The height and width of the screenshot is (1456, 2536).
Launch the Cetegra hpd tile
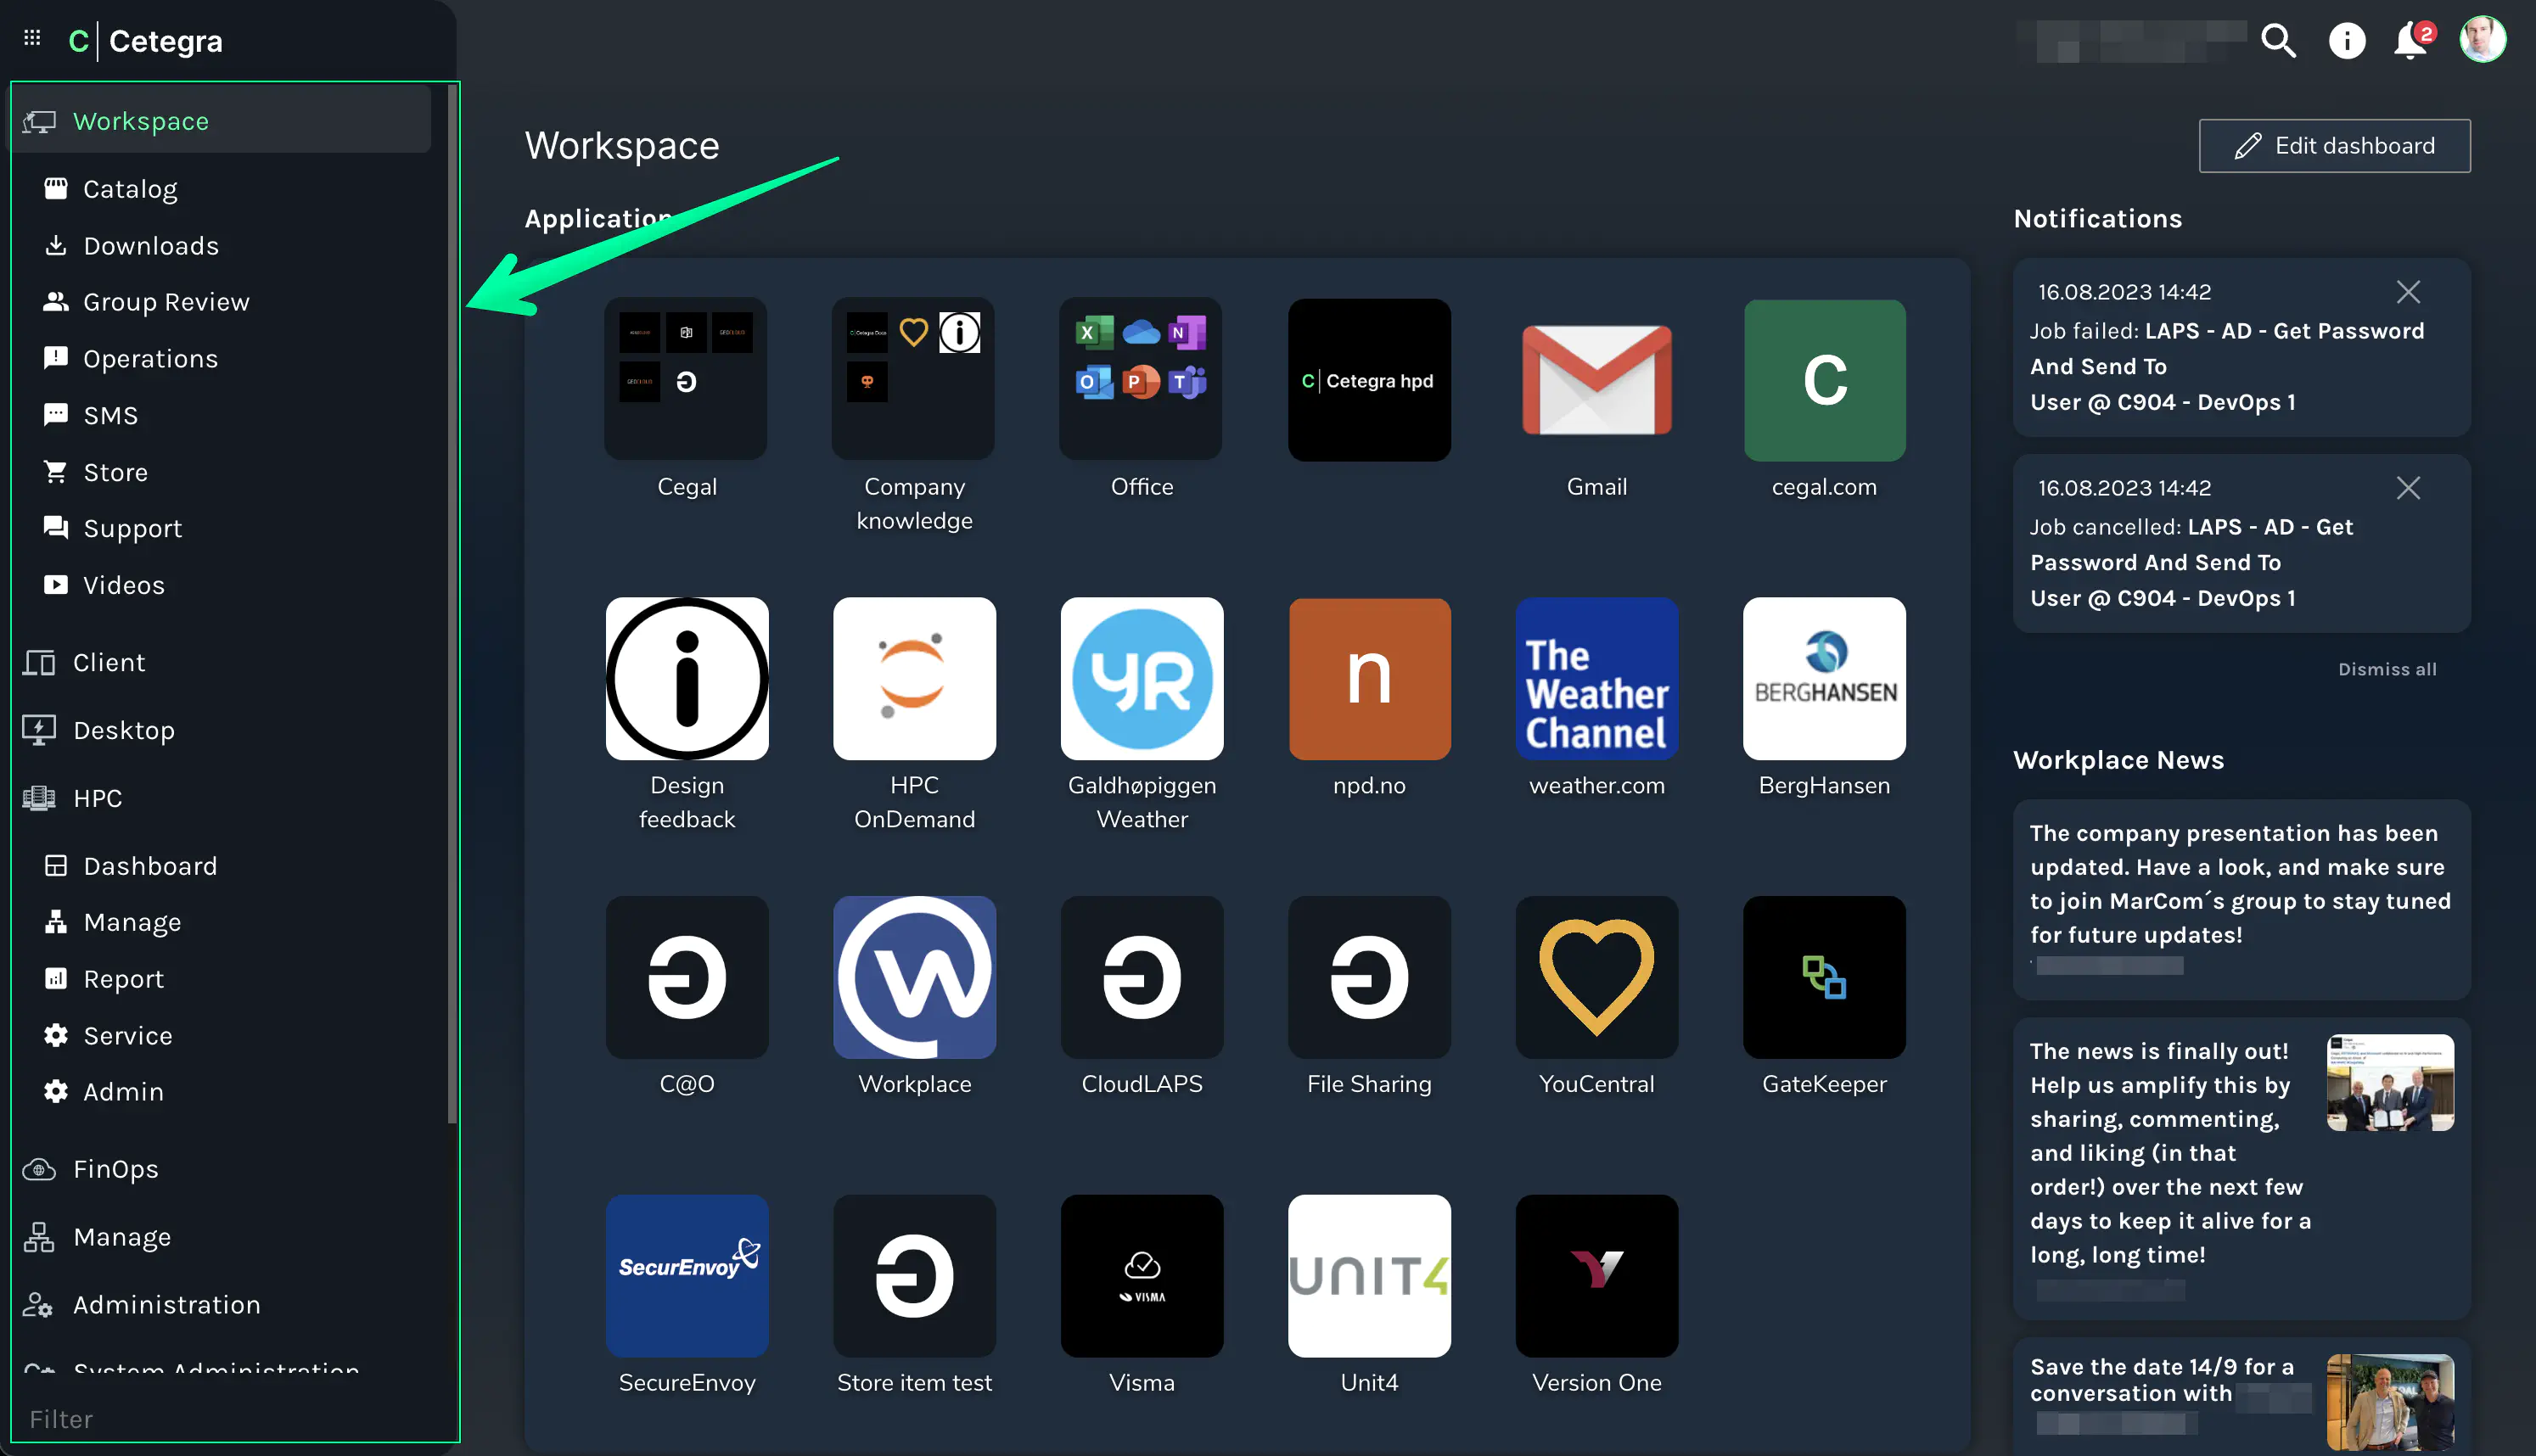[1369, 380]
